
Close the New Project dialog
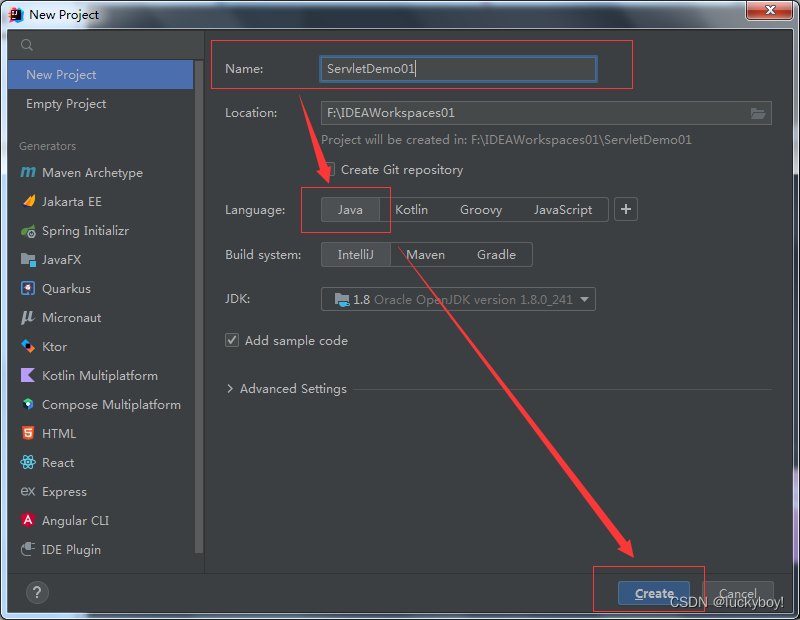(x=770, y=10)
